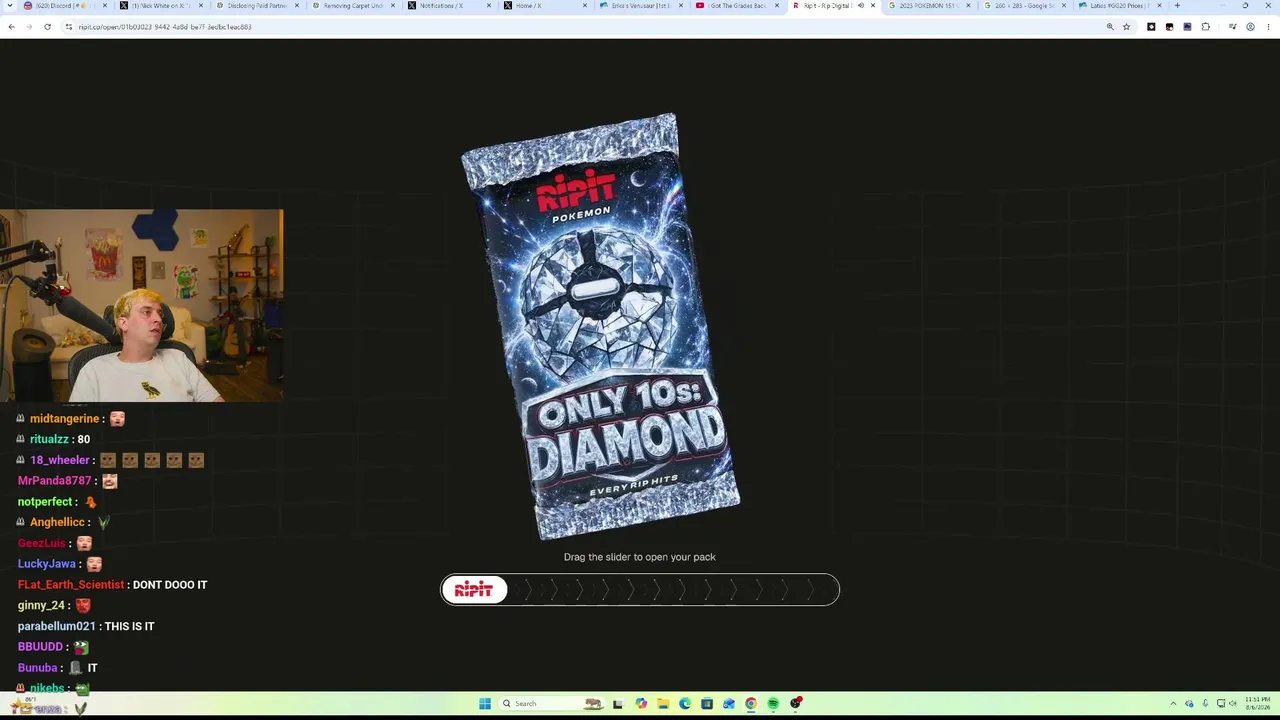The height and width of the screenshot is (720, 1280).
Task: Click the ritualzz chat username
Action: click(50, 440)
